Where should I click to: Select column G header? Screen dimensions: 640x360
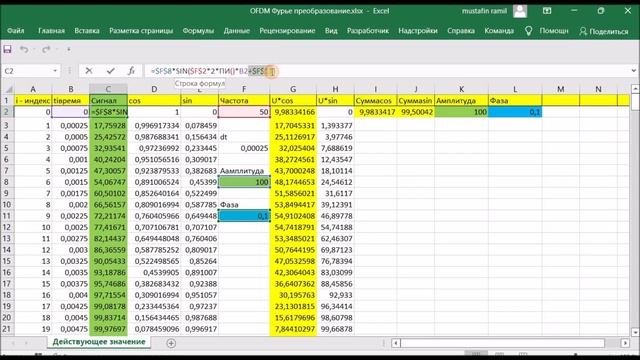point(293,89)
